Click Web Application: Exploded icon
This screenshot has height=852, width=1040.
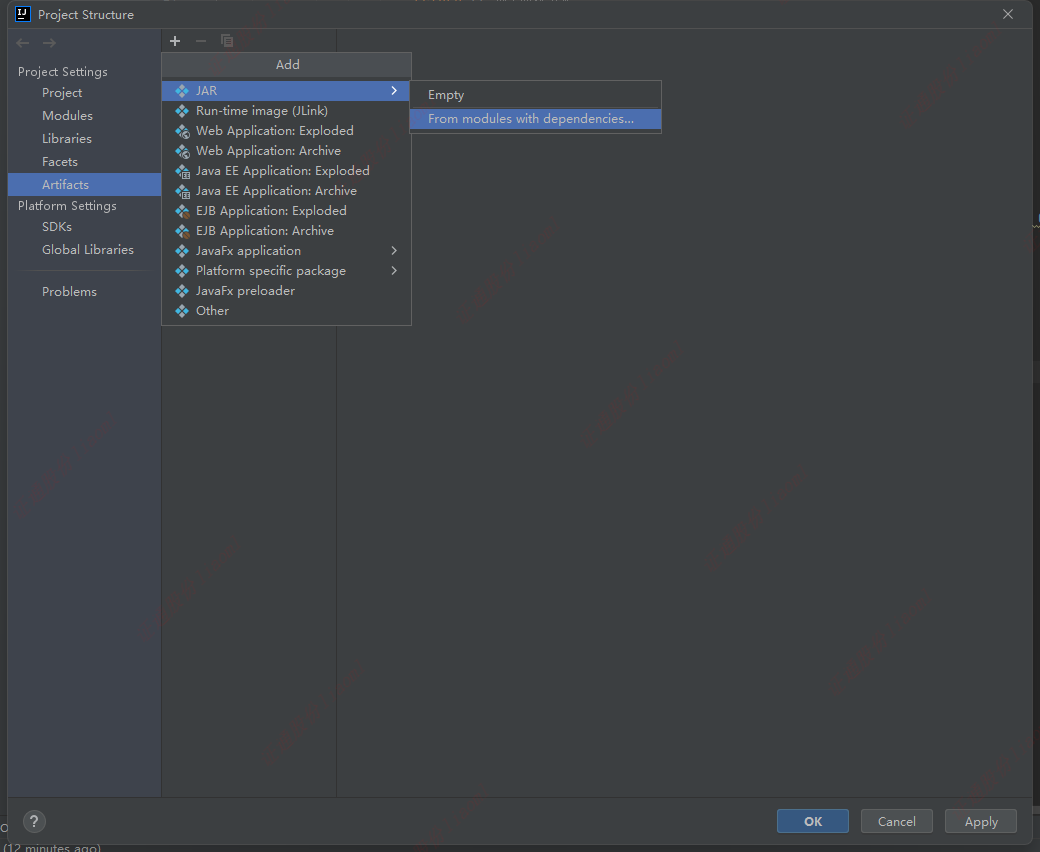pos(182,131)
